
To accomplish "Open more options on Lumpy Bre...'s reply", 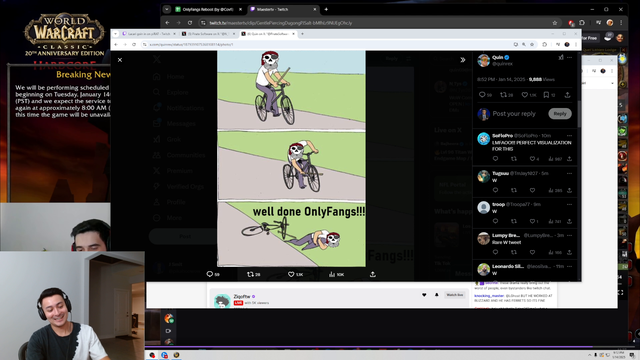I will point(569,236).
